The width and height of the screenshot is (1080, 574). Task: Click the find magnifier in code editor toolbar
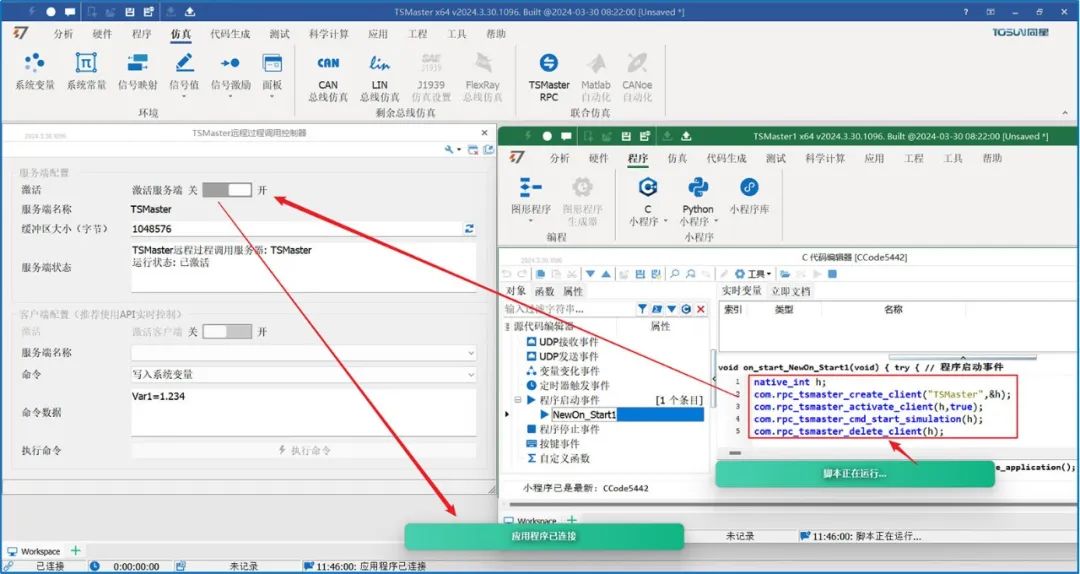[674, 274]
